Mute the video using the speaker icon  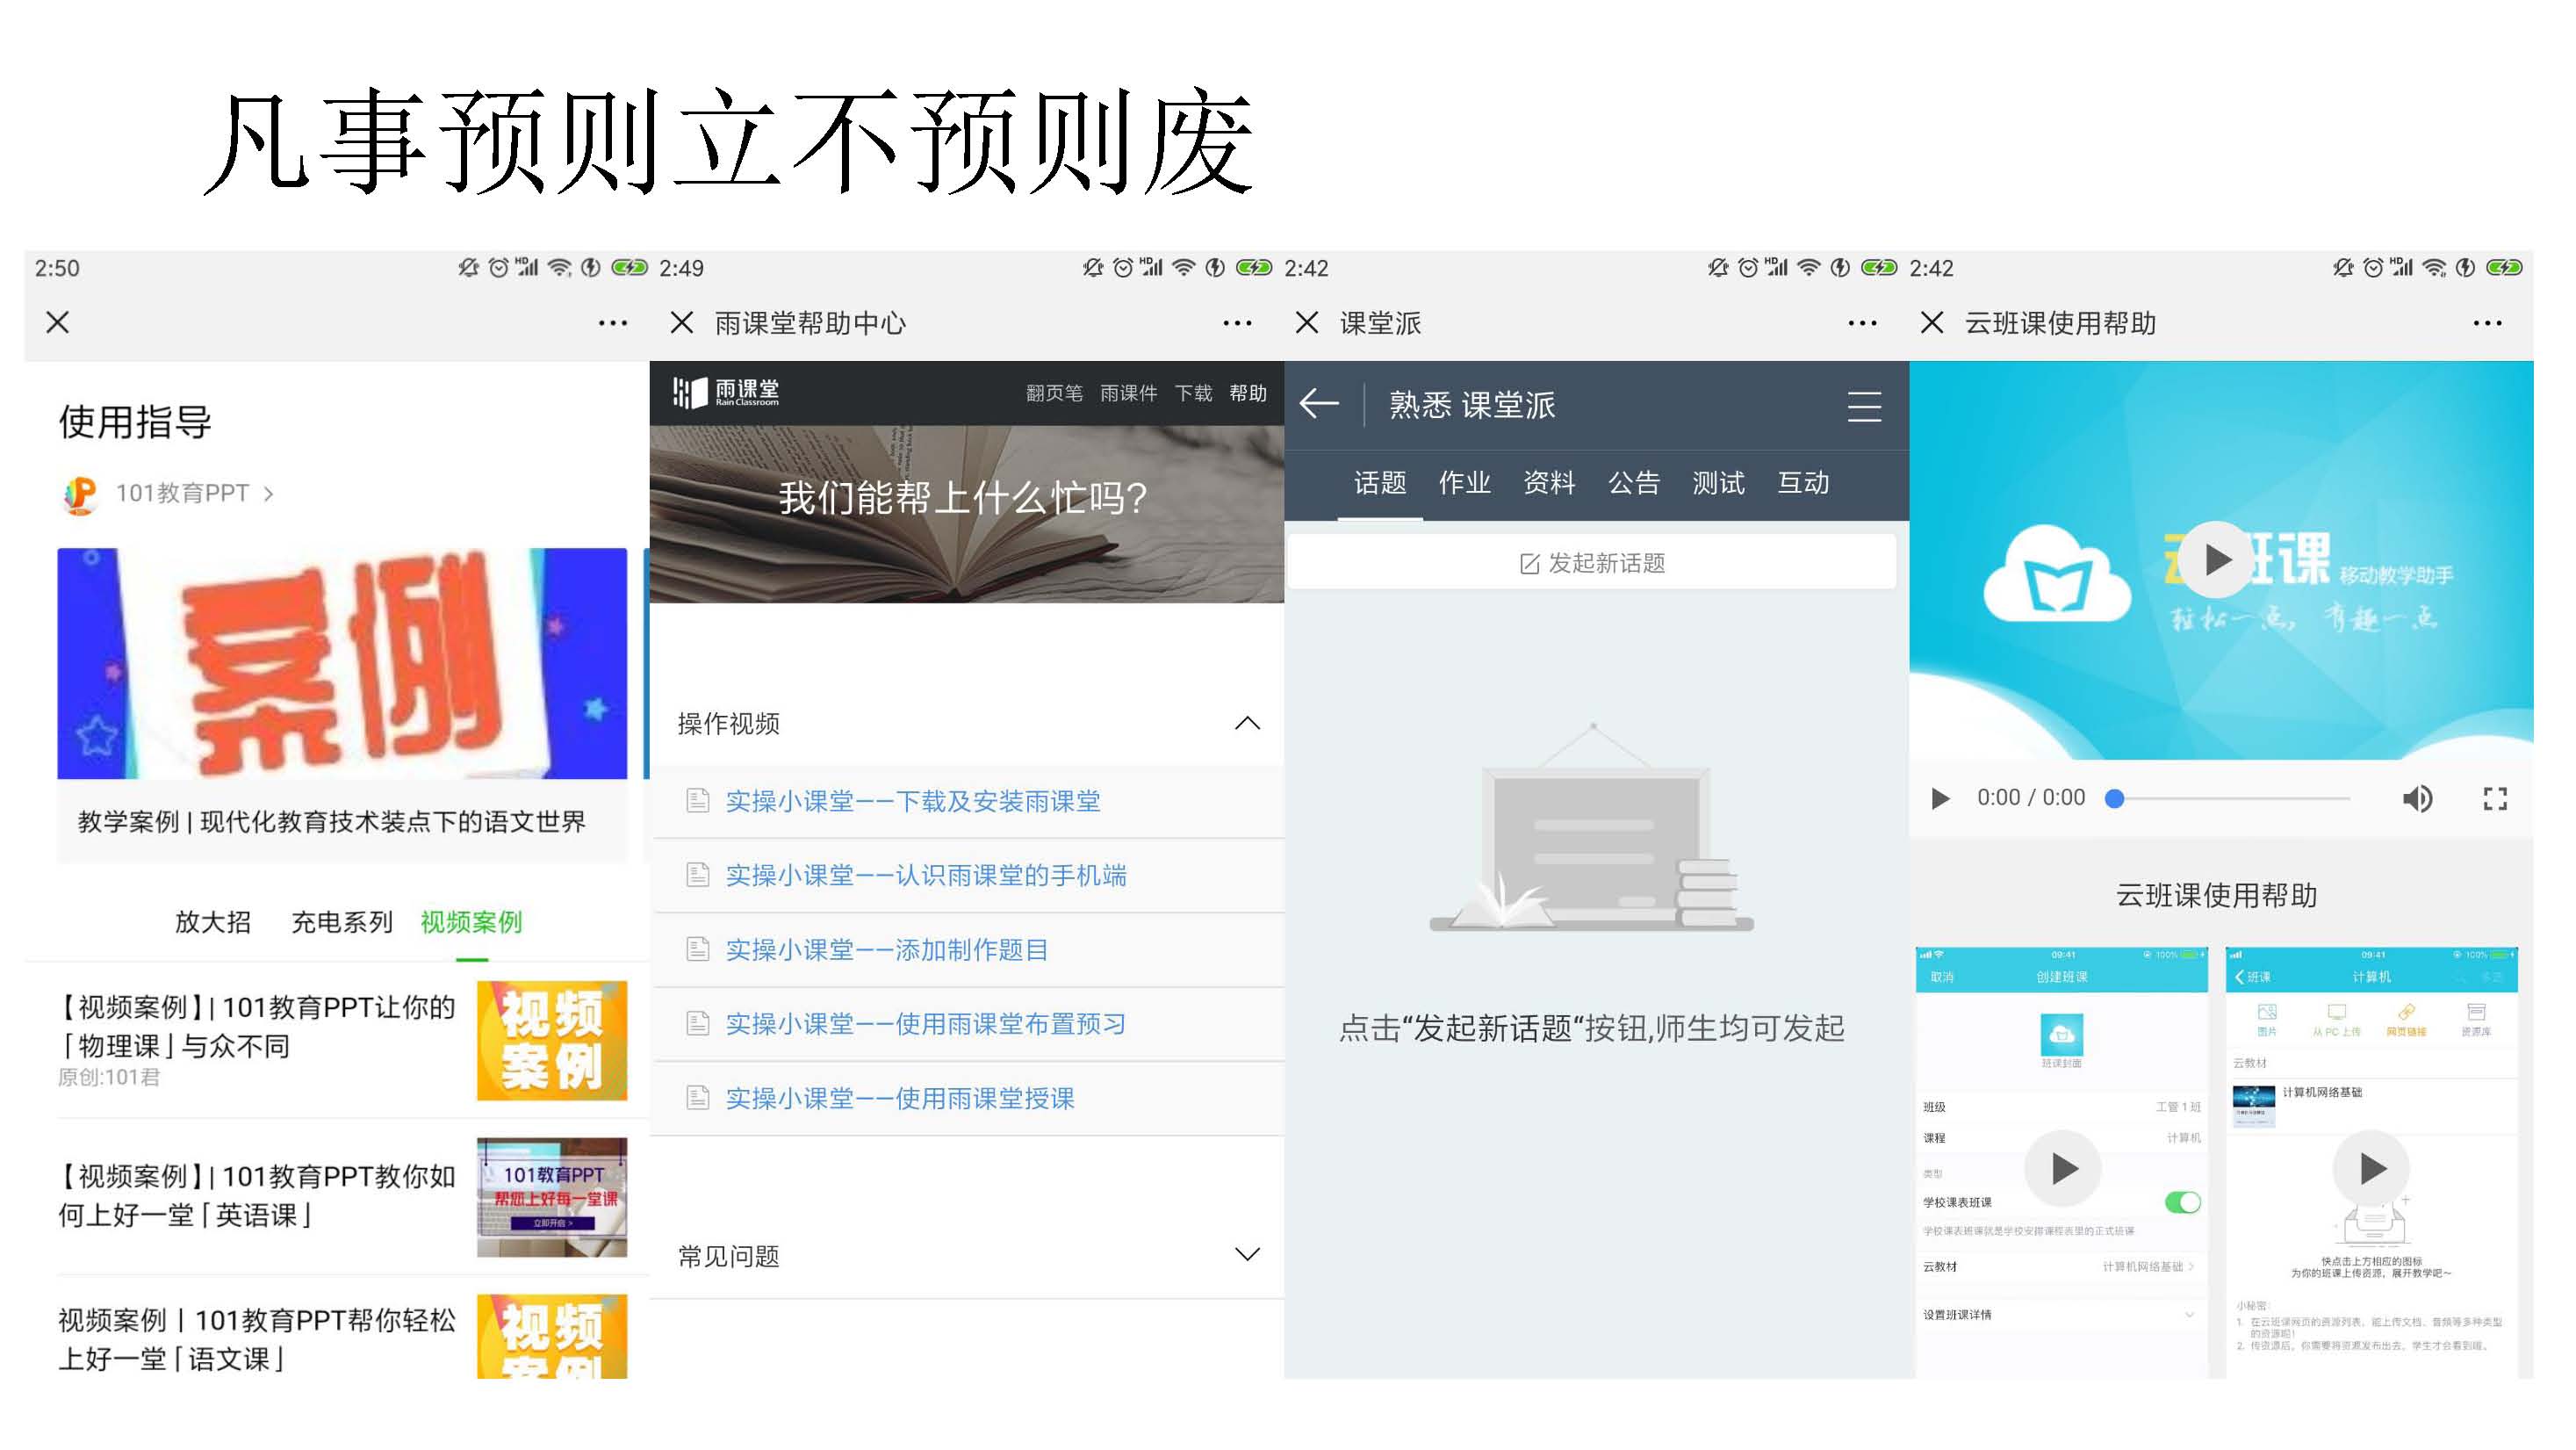point(2417,798)
